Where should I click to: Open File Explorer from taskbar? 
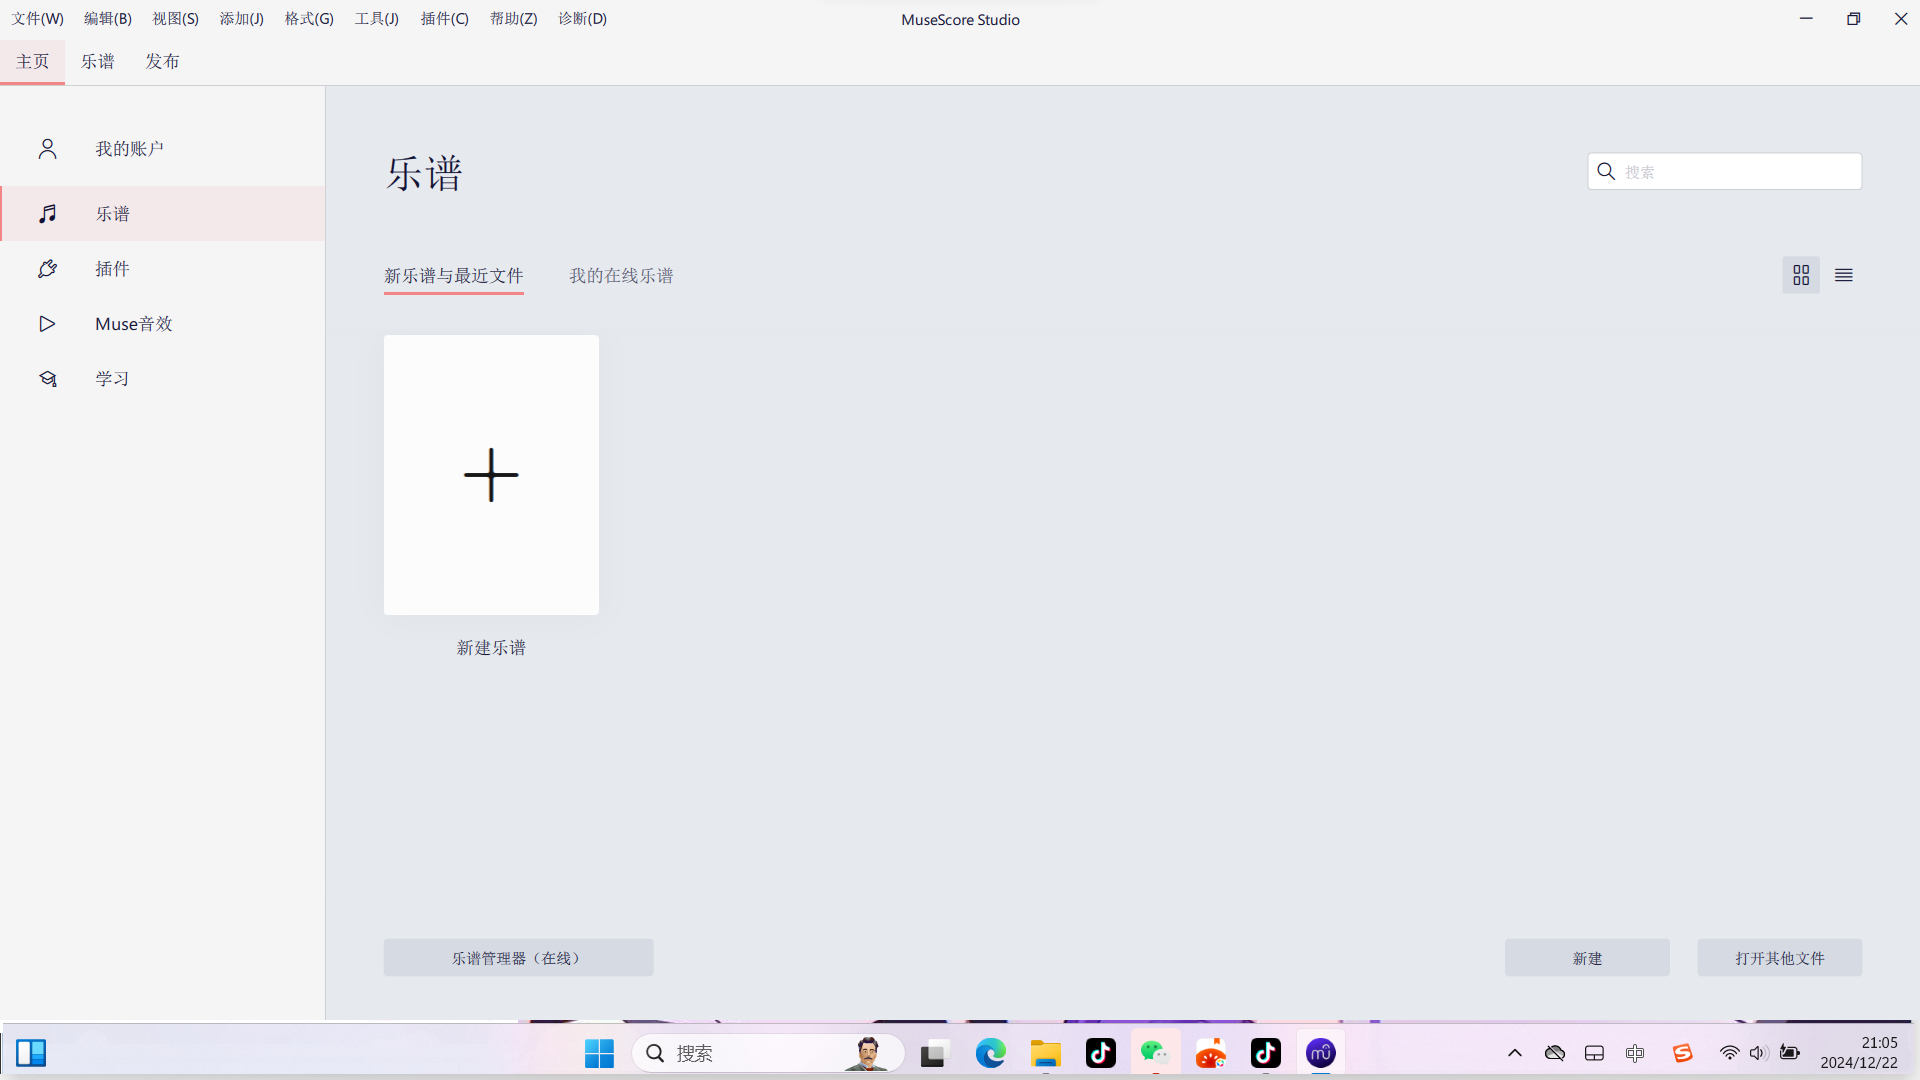(1046, 1053)
